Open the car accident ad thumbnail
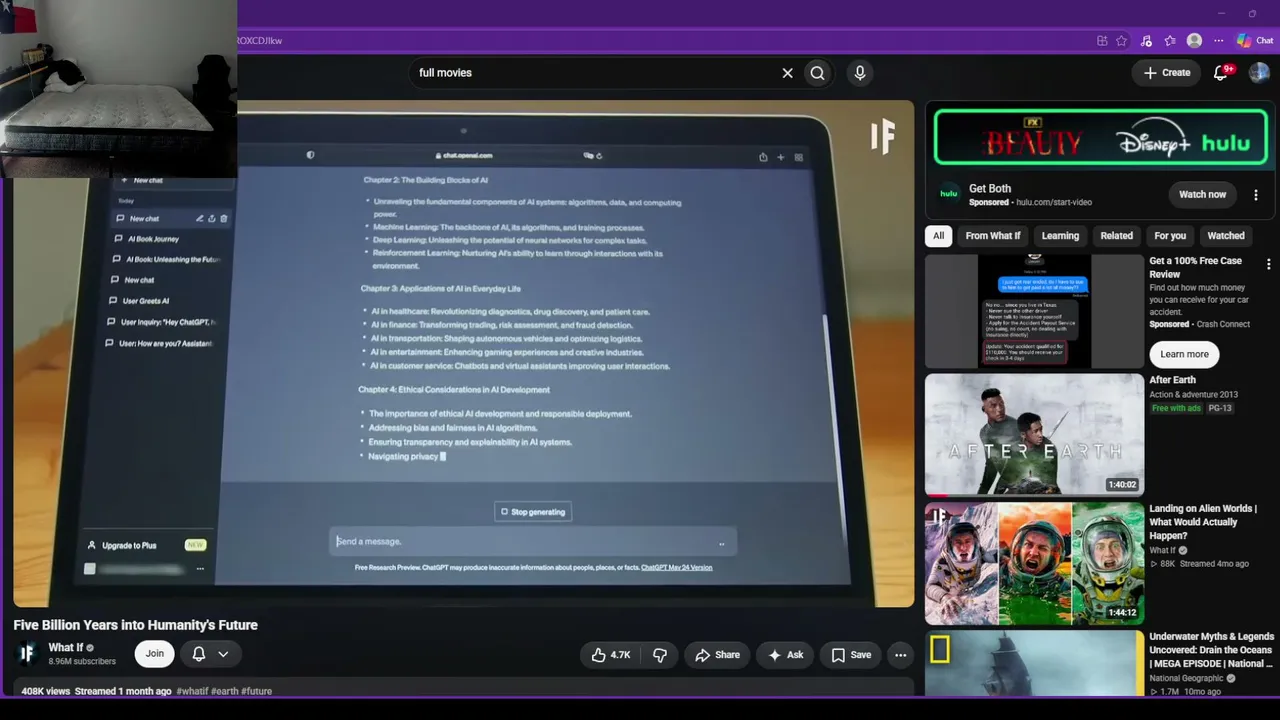1280x720 pixels. tap(1034, 311)
